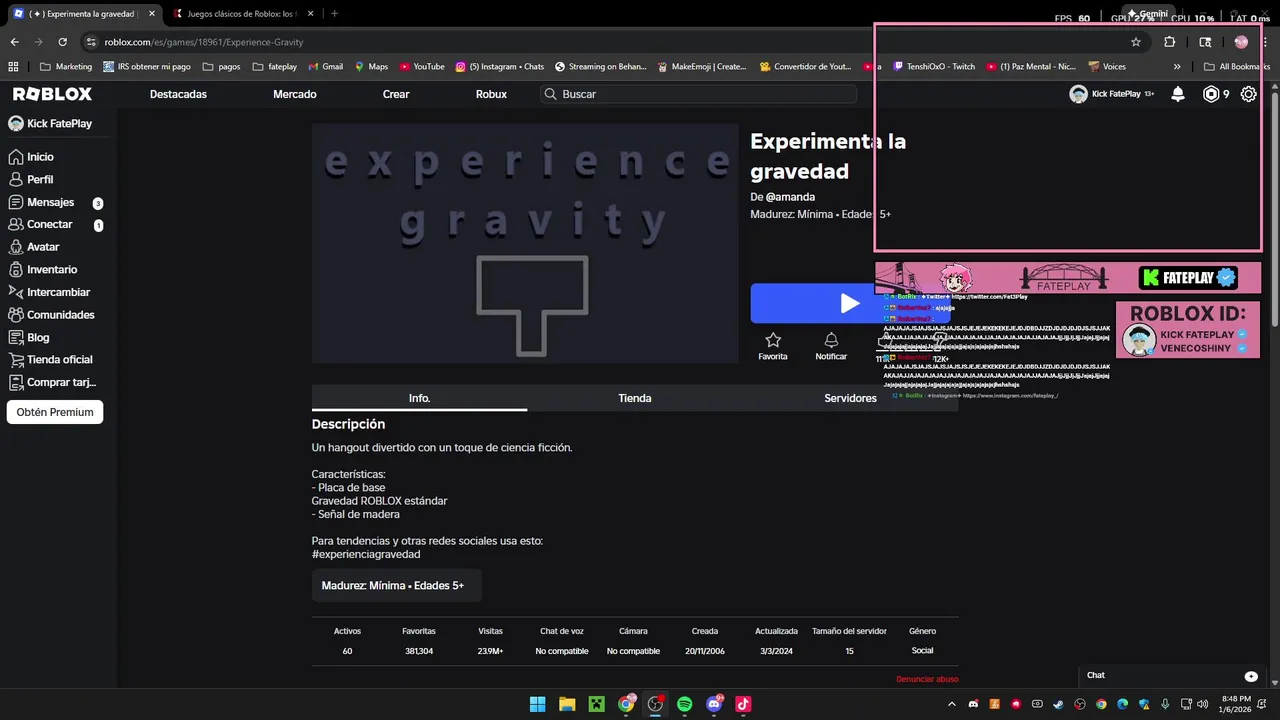Open a new browser tab
The width and height of the screenshot is (1280, 720).
point(334,14)
